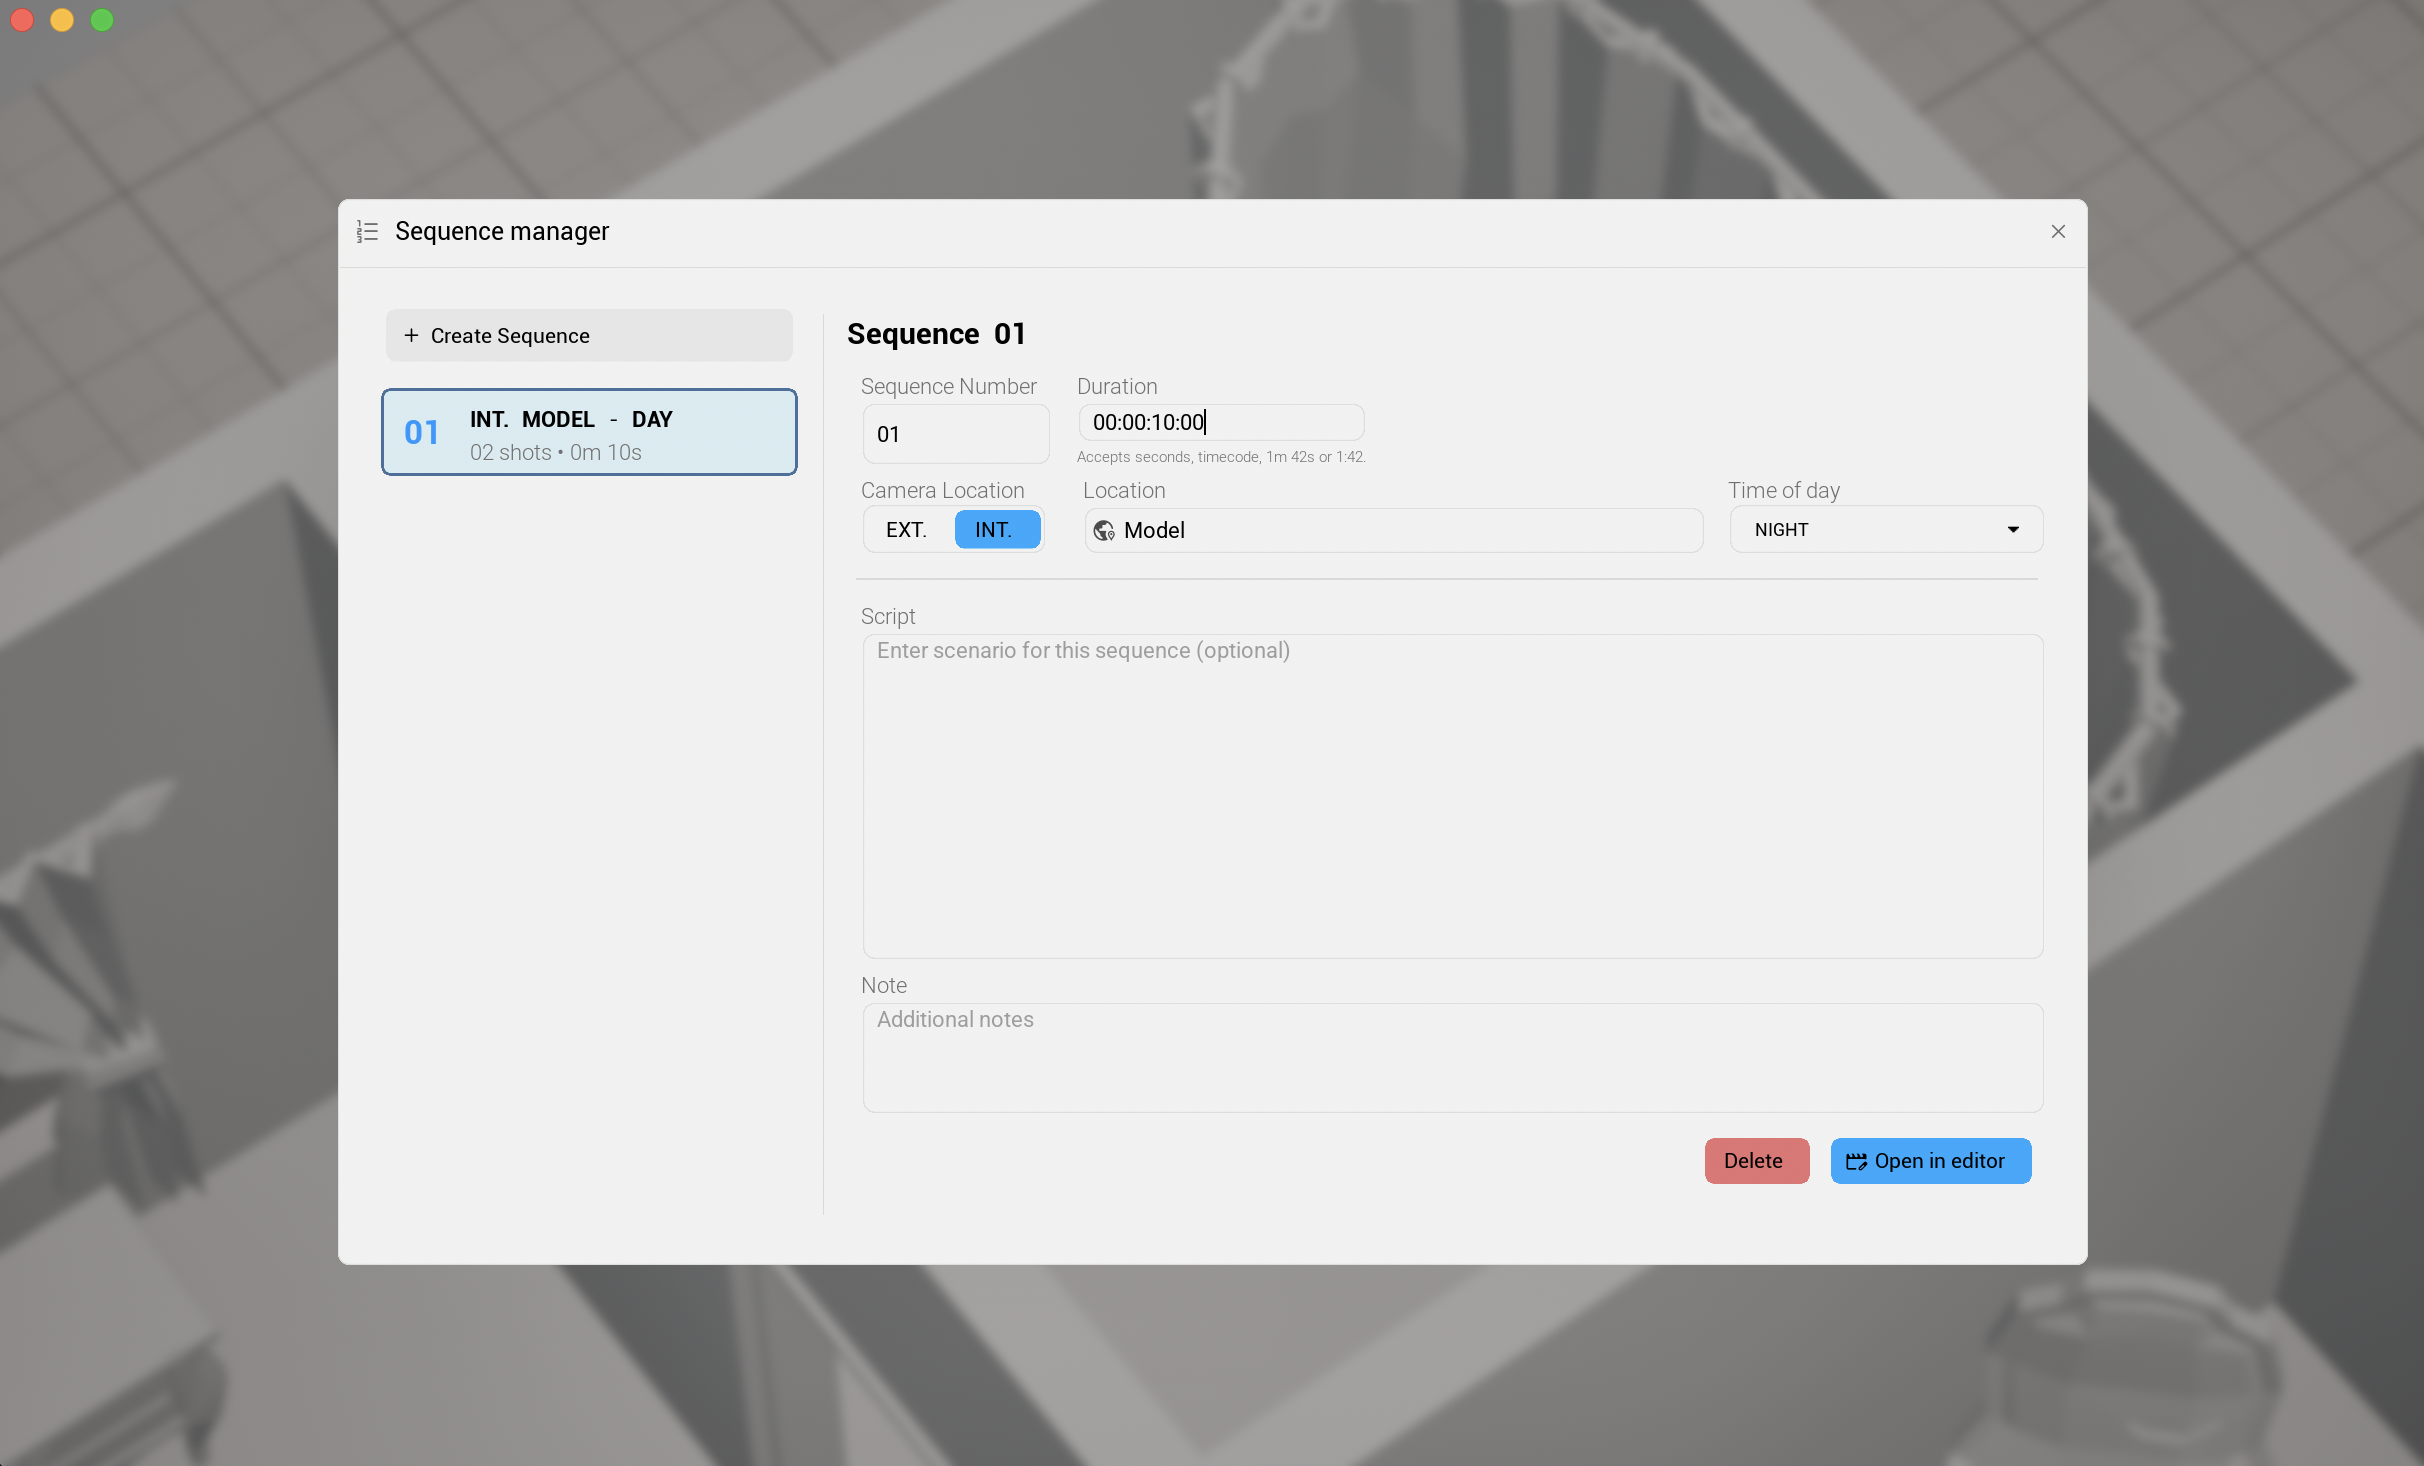2424x1466 pixels.
Task: Open sequence in editor
Action: tap(1931, 1161)
